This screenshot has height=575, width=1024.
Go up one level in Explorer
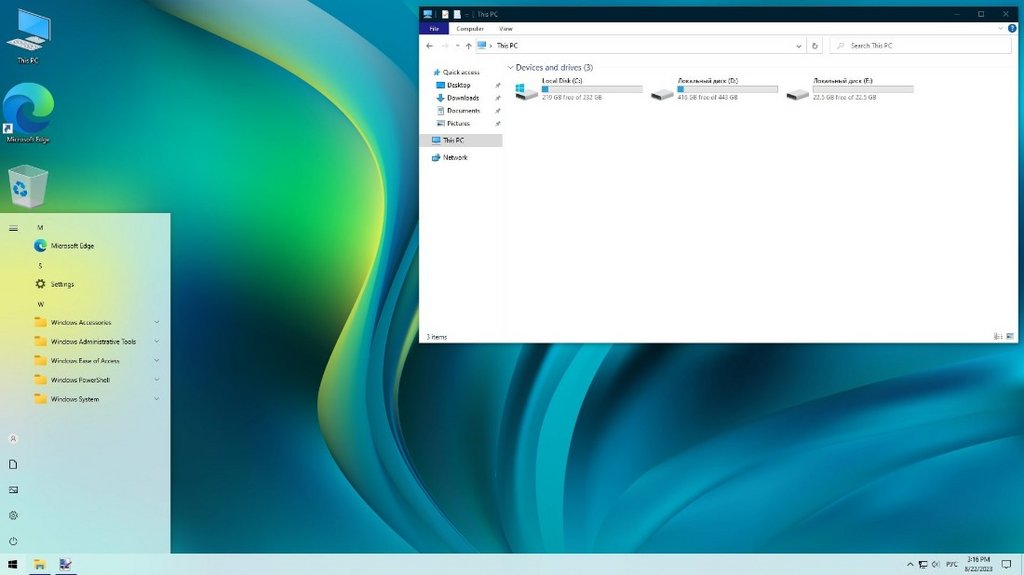click(x=468, y=46)
